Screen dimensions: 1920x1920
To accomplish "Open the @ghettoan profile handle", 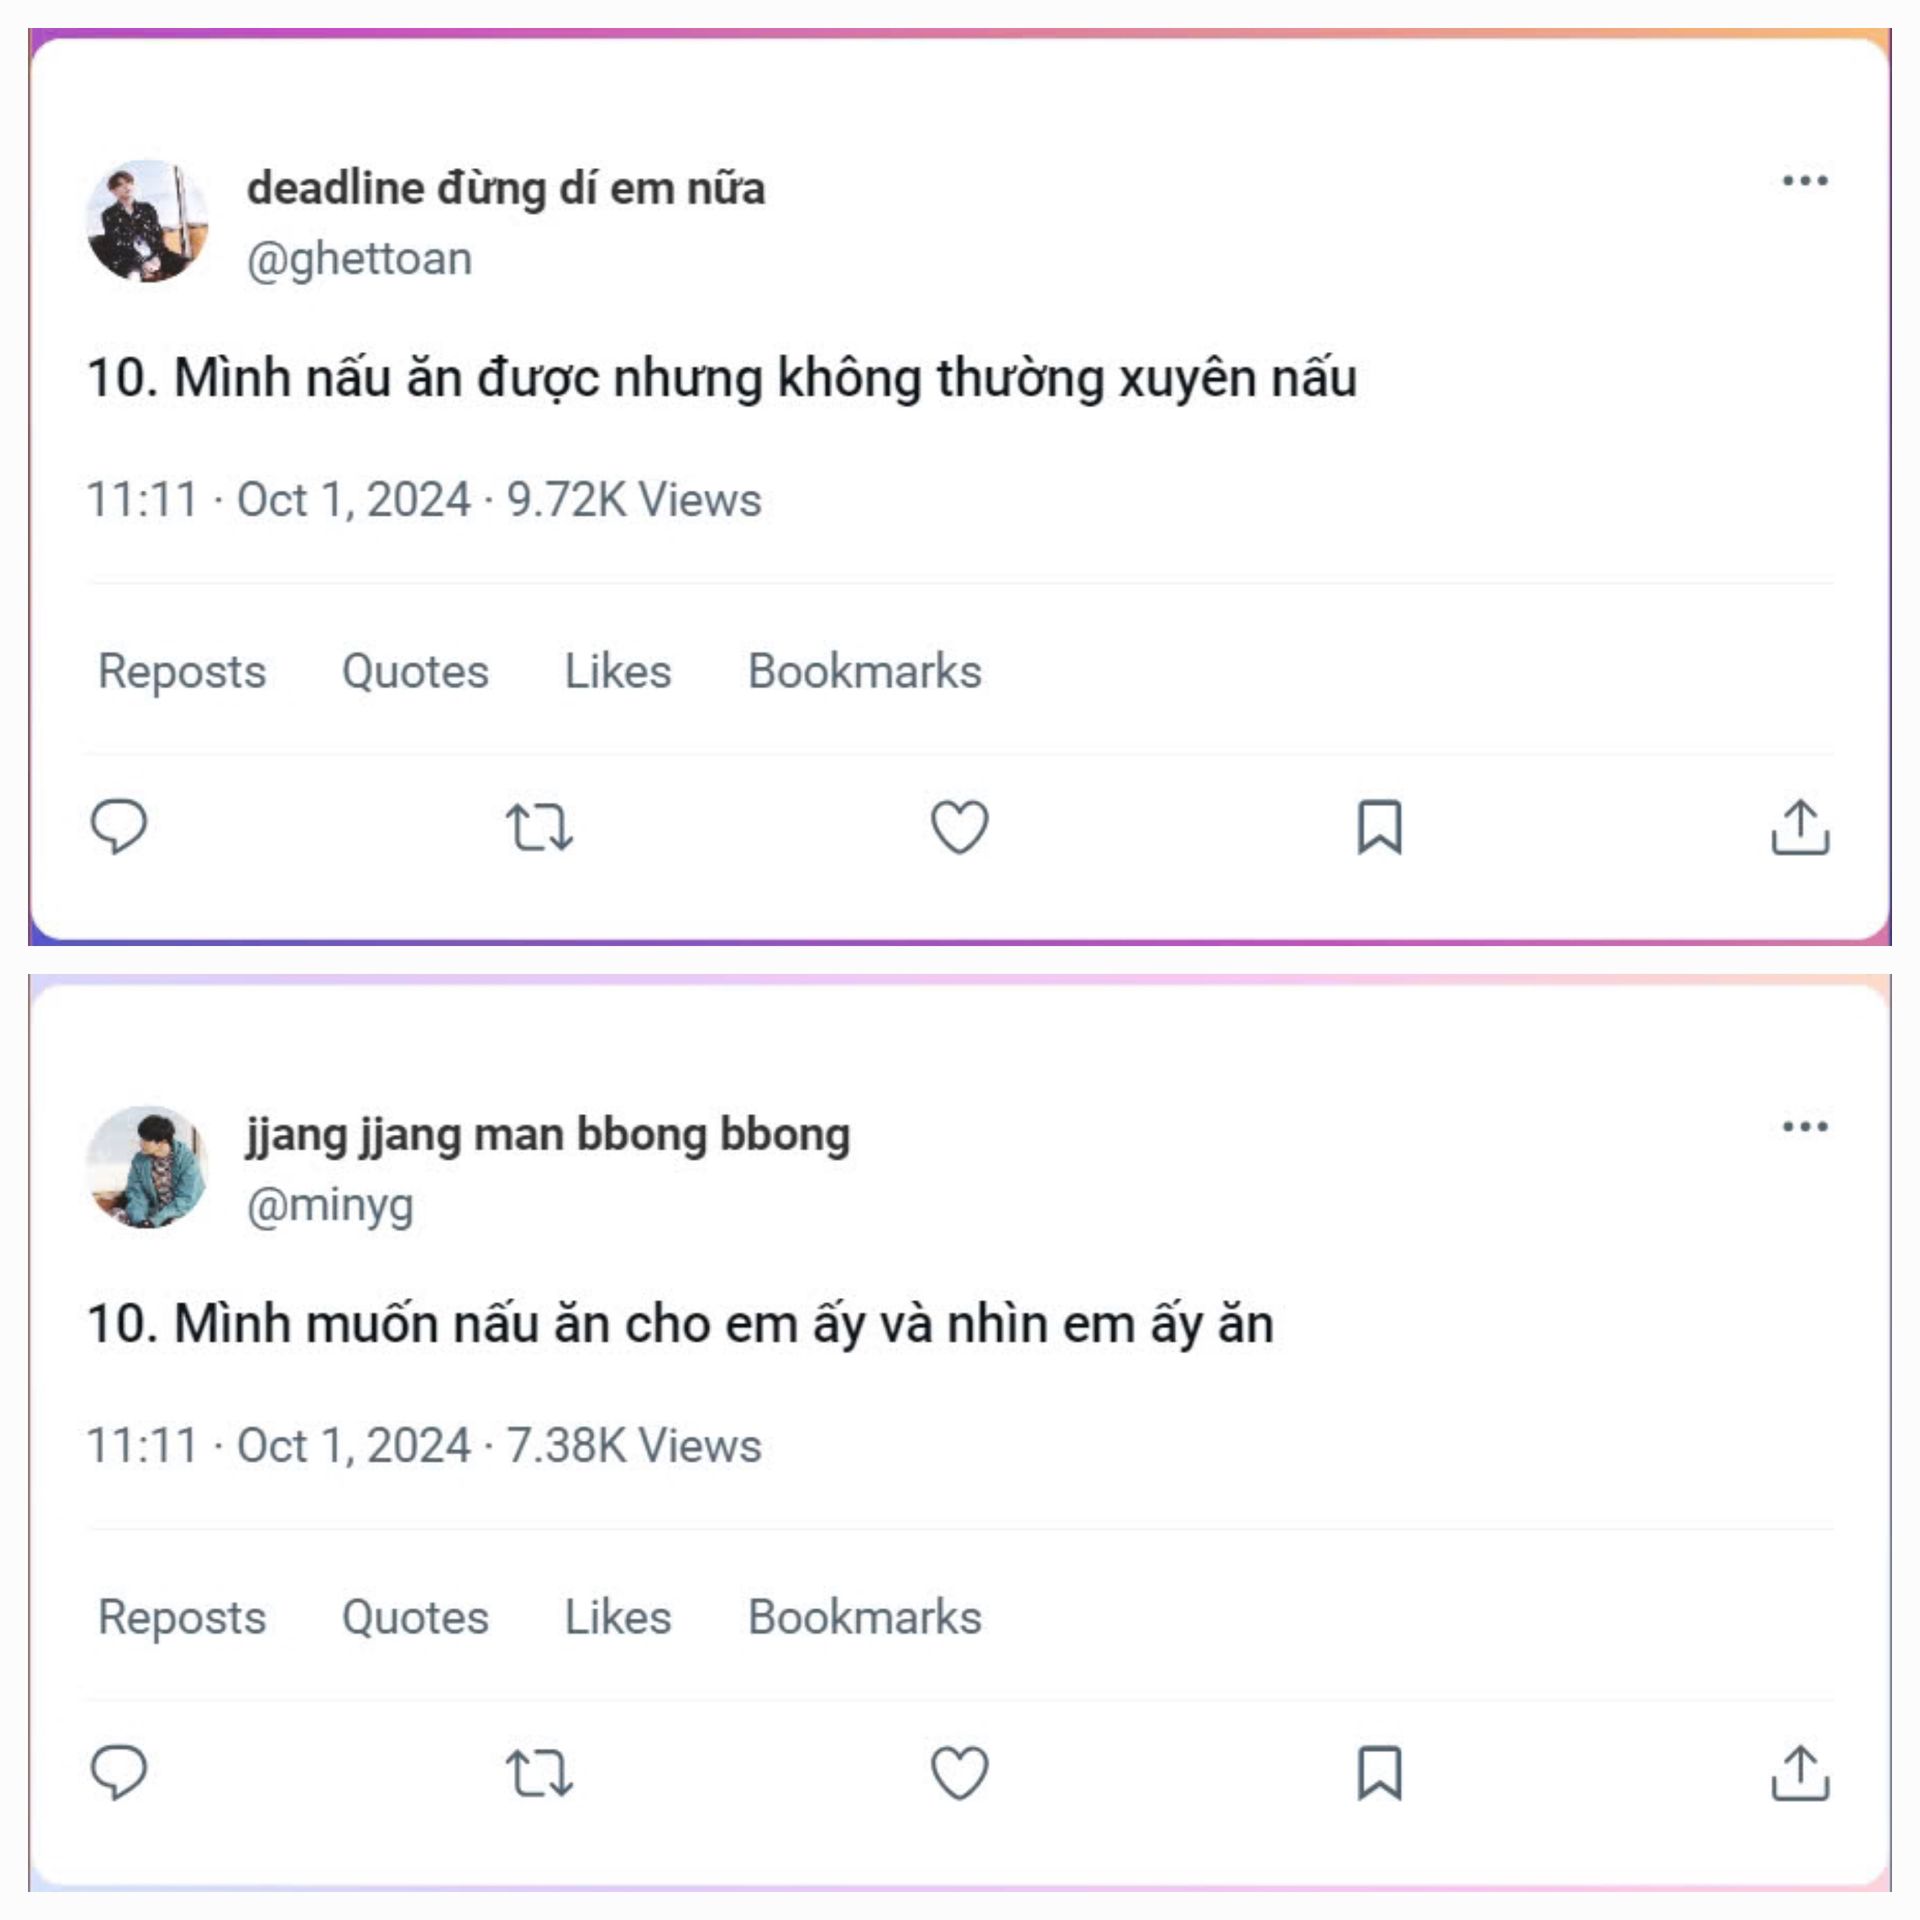I will pyautogui.click(x=359, y=259).
